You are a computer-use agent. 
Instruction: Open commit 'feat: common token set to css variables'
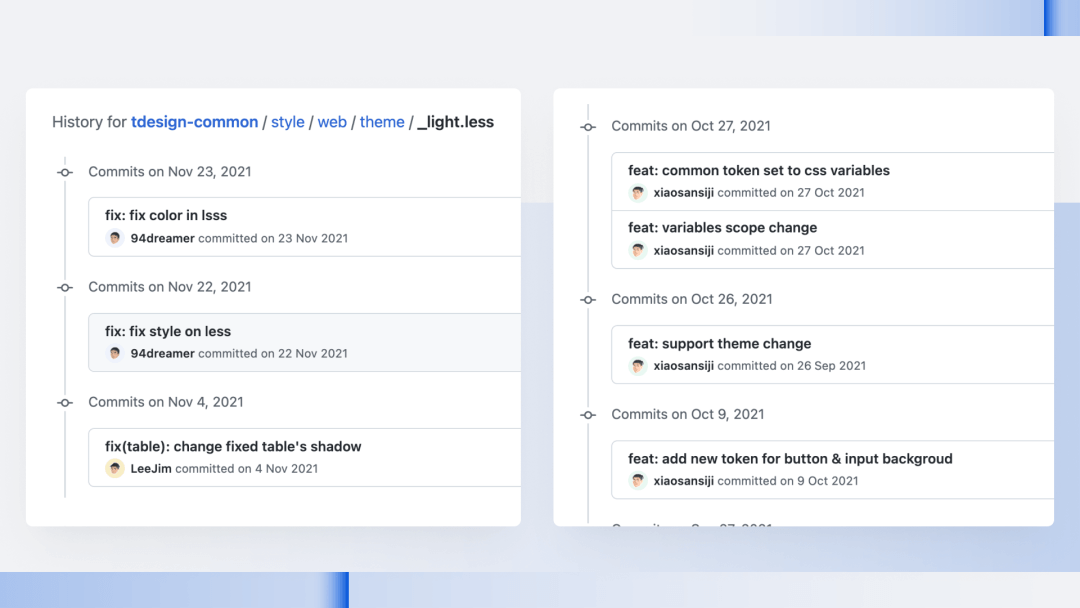758,170
